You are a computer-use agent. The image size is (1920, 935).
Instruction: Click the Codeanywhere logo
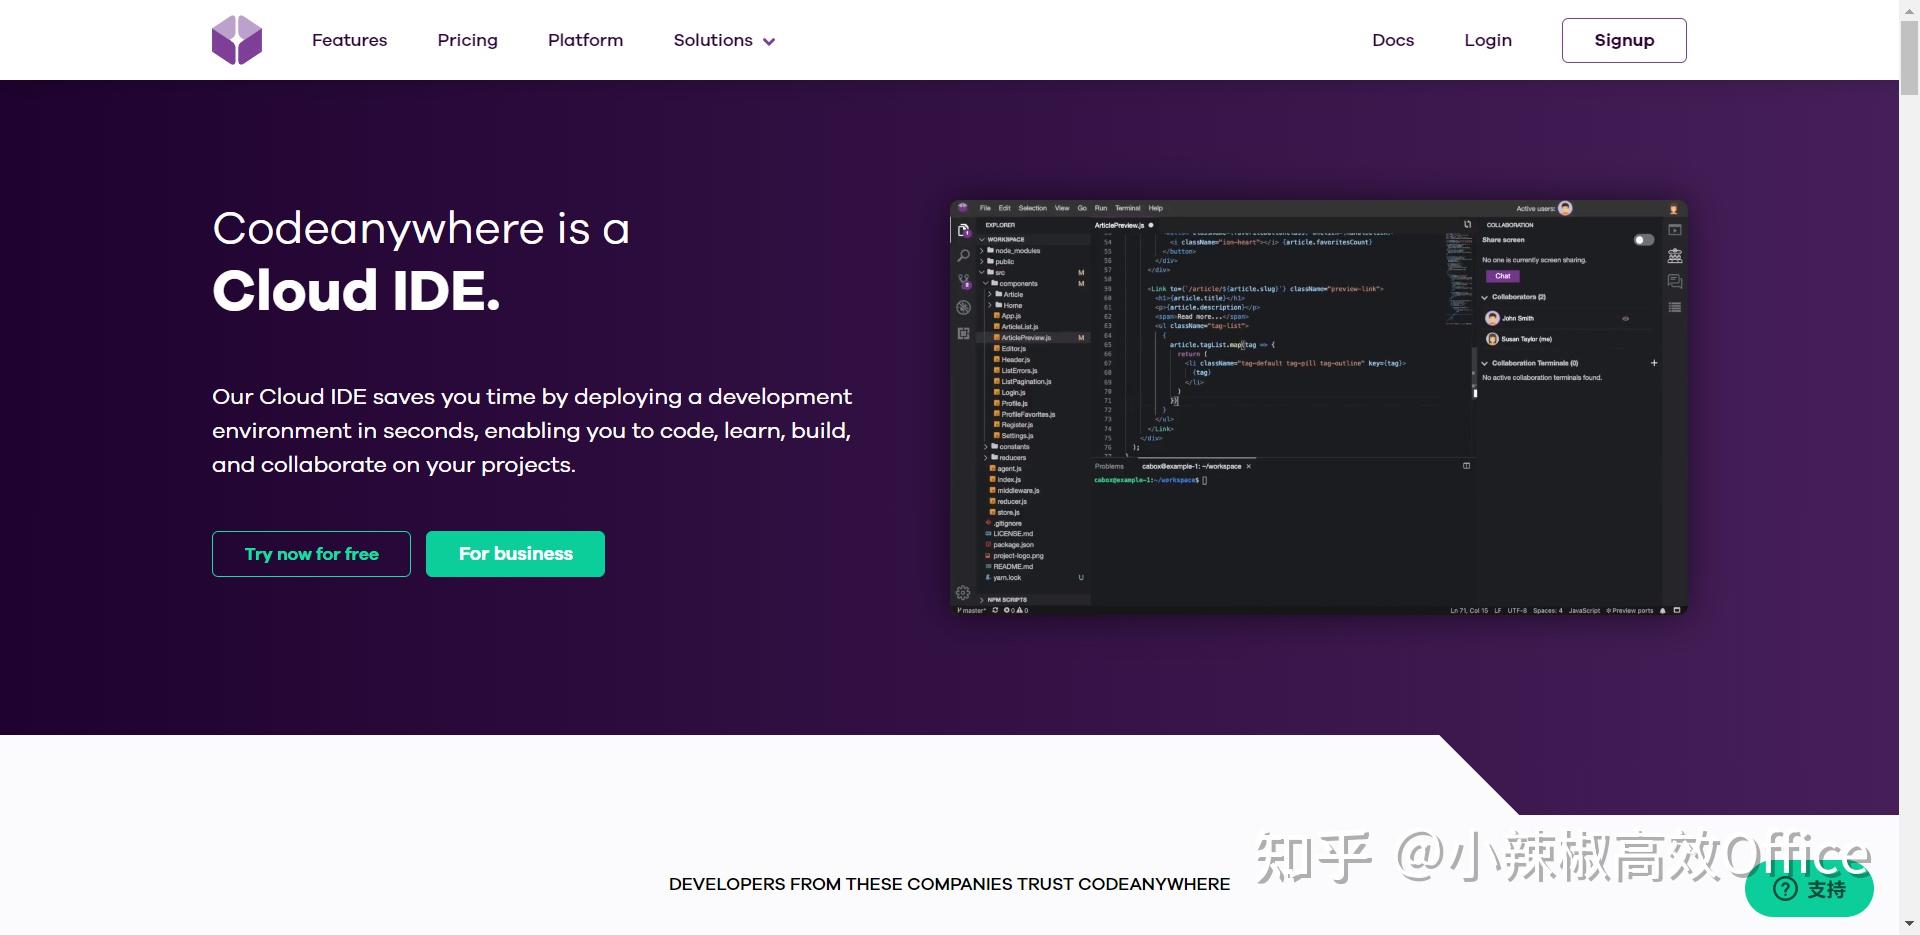click(x=237, y=40)
